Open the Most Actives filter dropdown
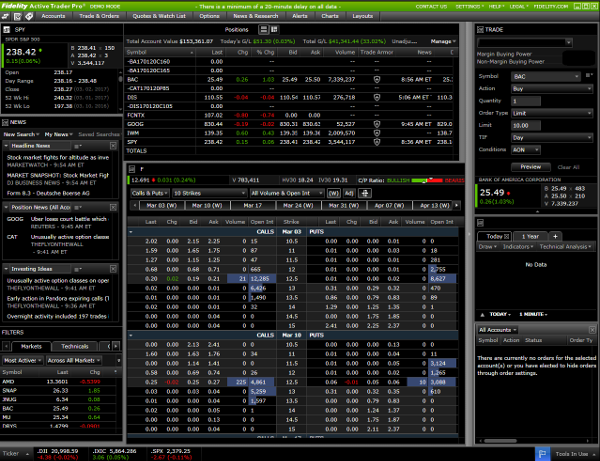Screen dimensions: 600x461 click(x=23, y=360)
